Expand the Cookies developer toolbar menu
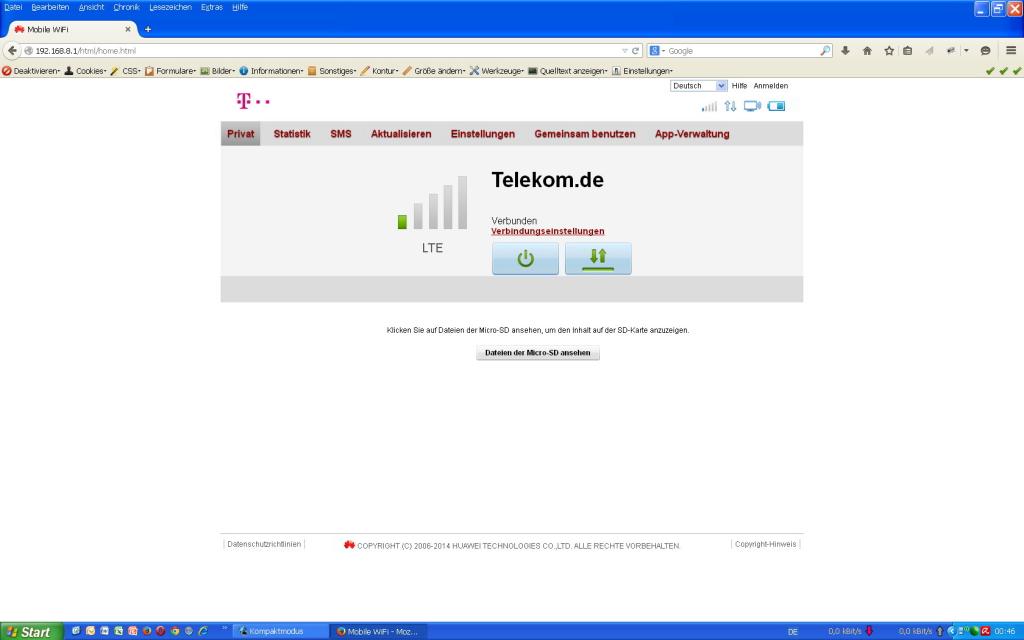The image size is (1024, 640). point(86,71)
